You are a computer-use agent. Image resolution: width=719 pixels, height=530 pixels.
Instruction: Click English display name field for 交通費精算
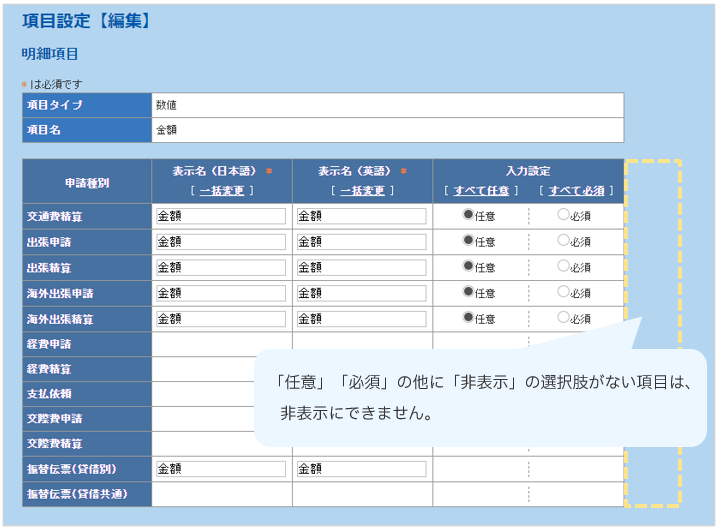(x=361, y=216)
